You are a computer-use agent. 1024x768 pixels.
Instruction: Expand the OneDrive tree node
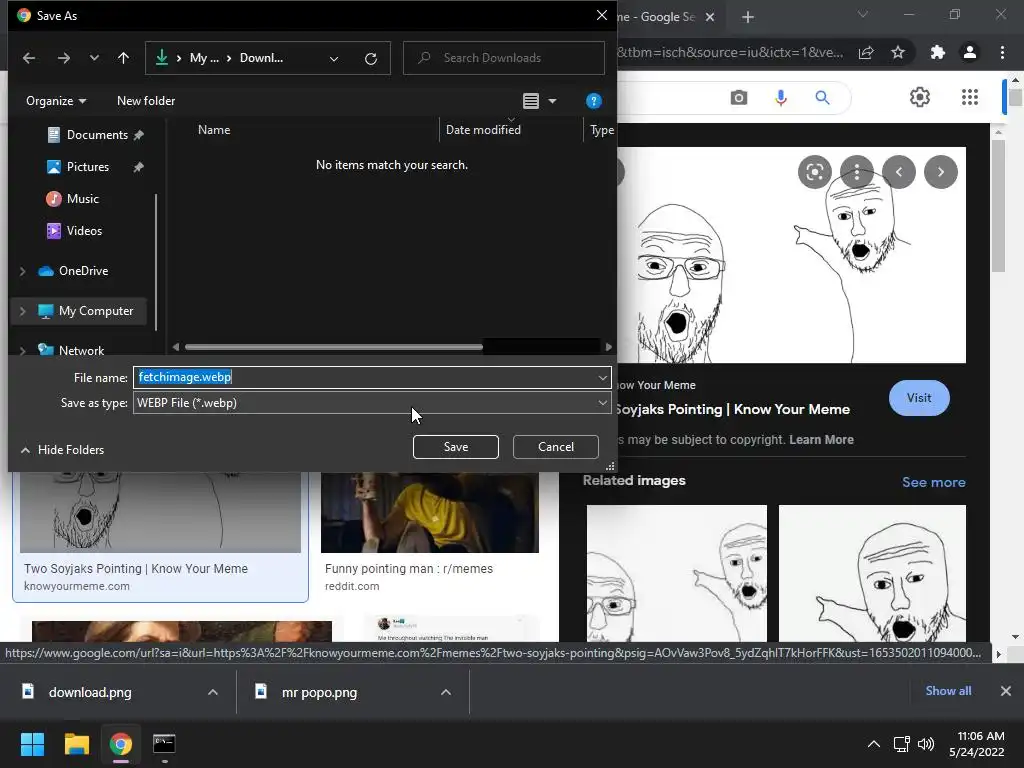tap(23, 271)
